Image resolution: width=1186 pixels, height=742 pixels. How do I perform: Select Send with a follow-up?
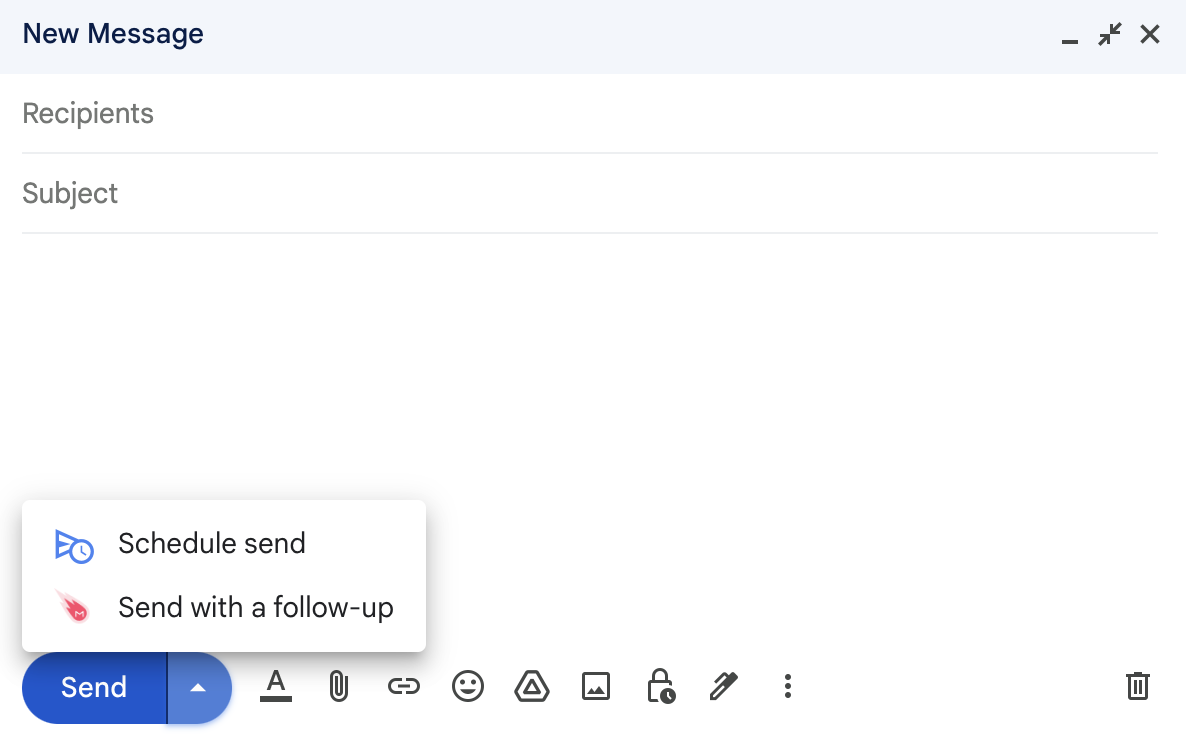255,608
